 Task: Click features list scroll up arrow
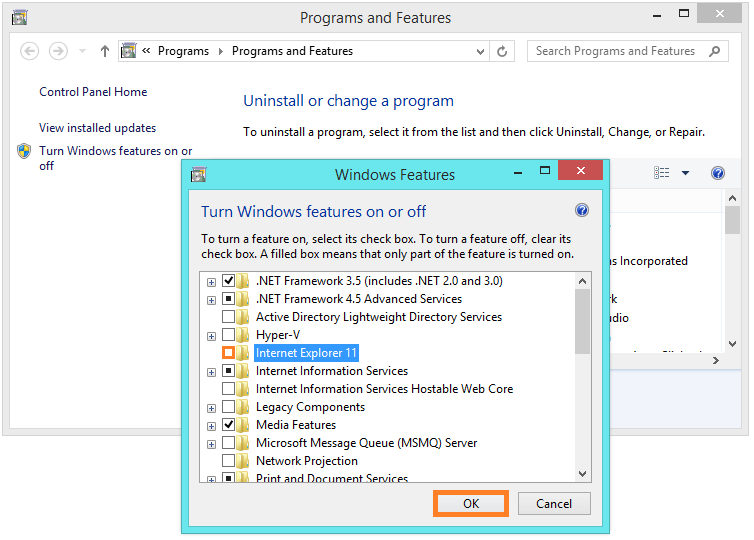tap(582, 281)
